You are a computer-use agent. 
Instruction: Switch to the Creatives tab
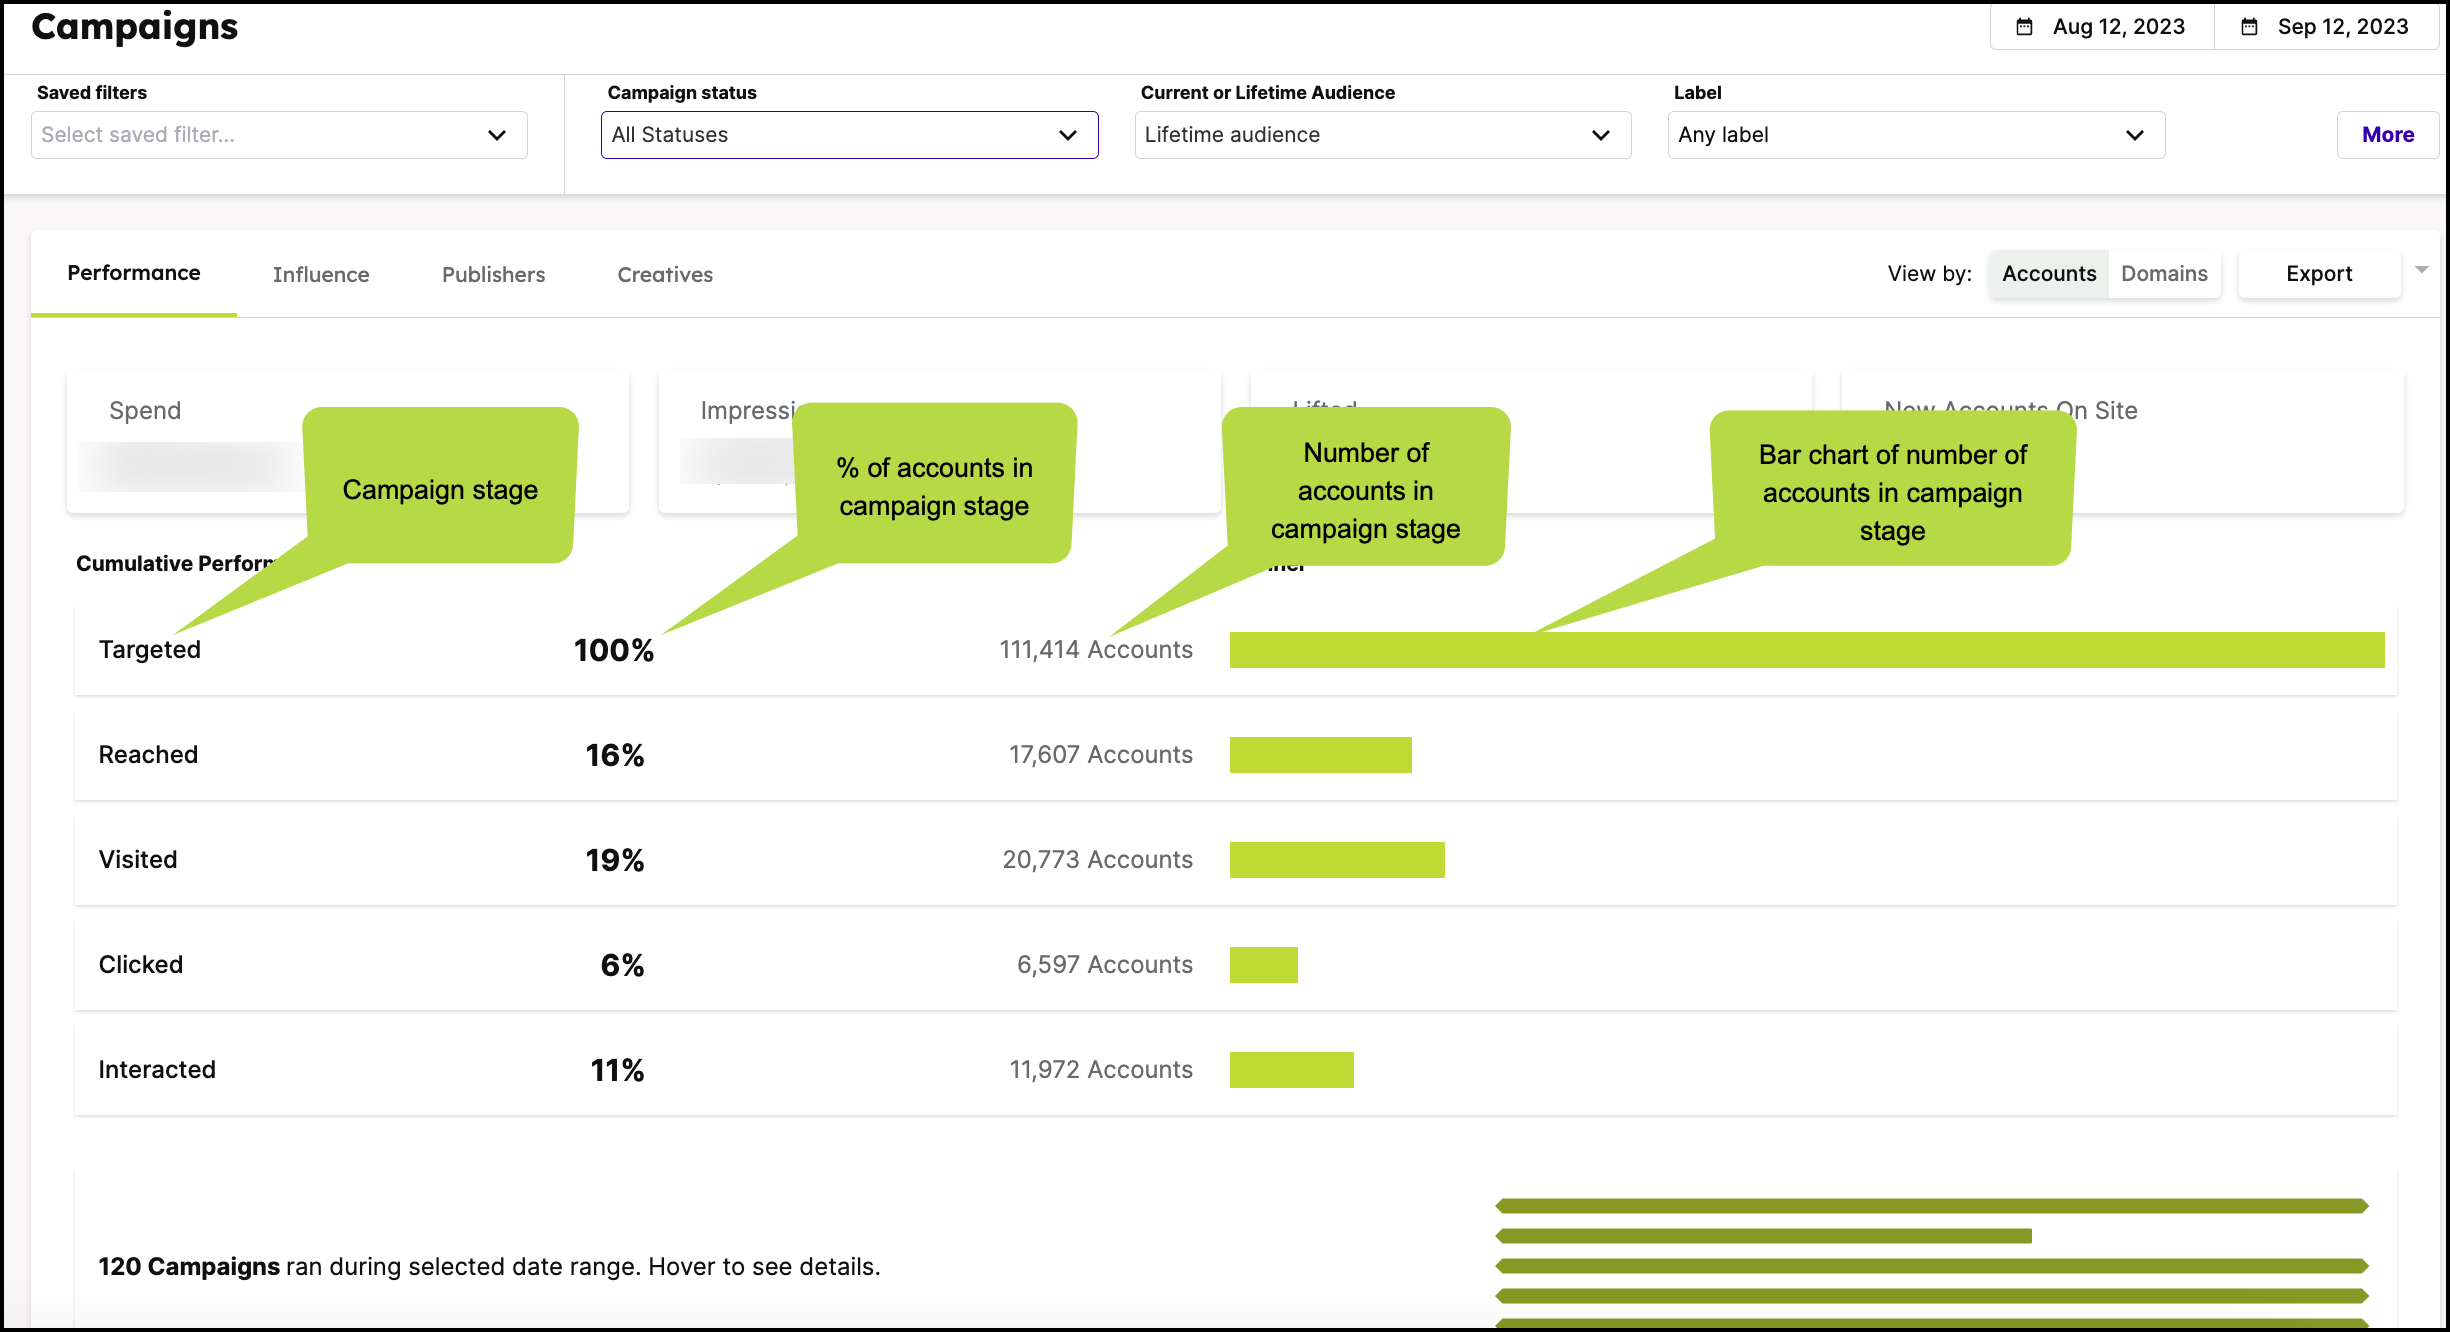click(664, 274)
